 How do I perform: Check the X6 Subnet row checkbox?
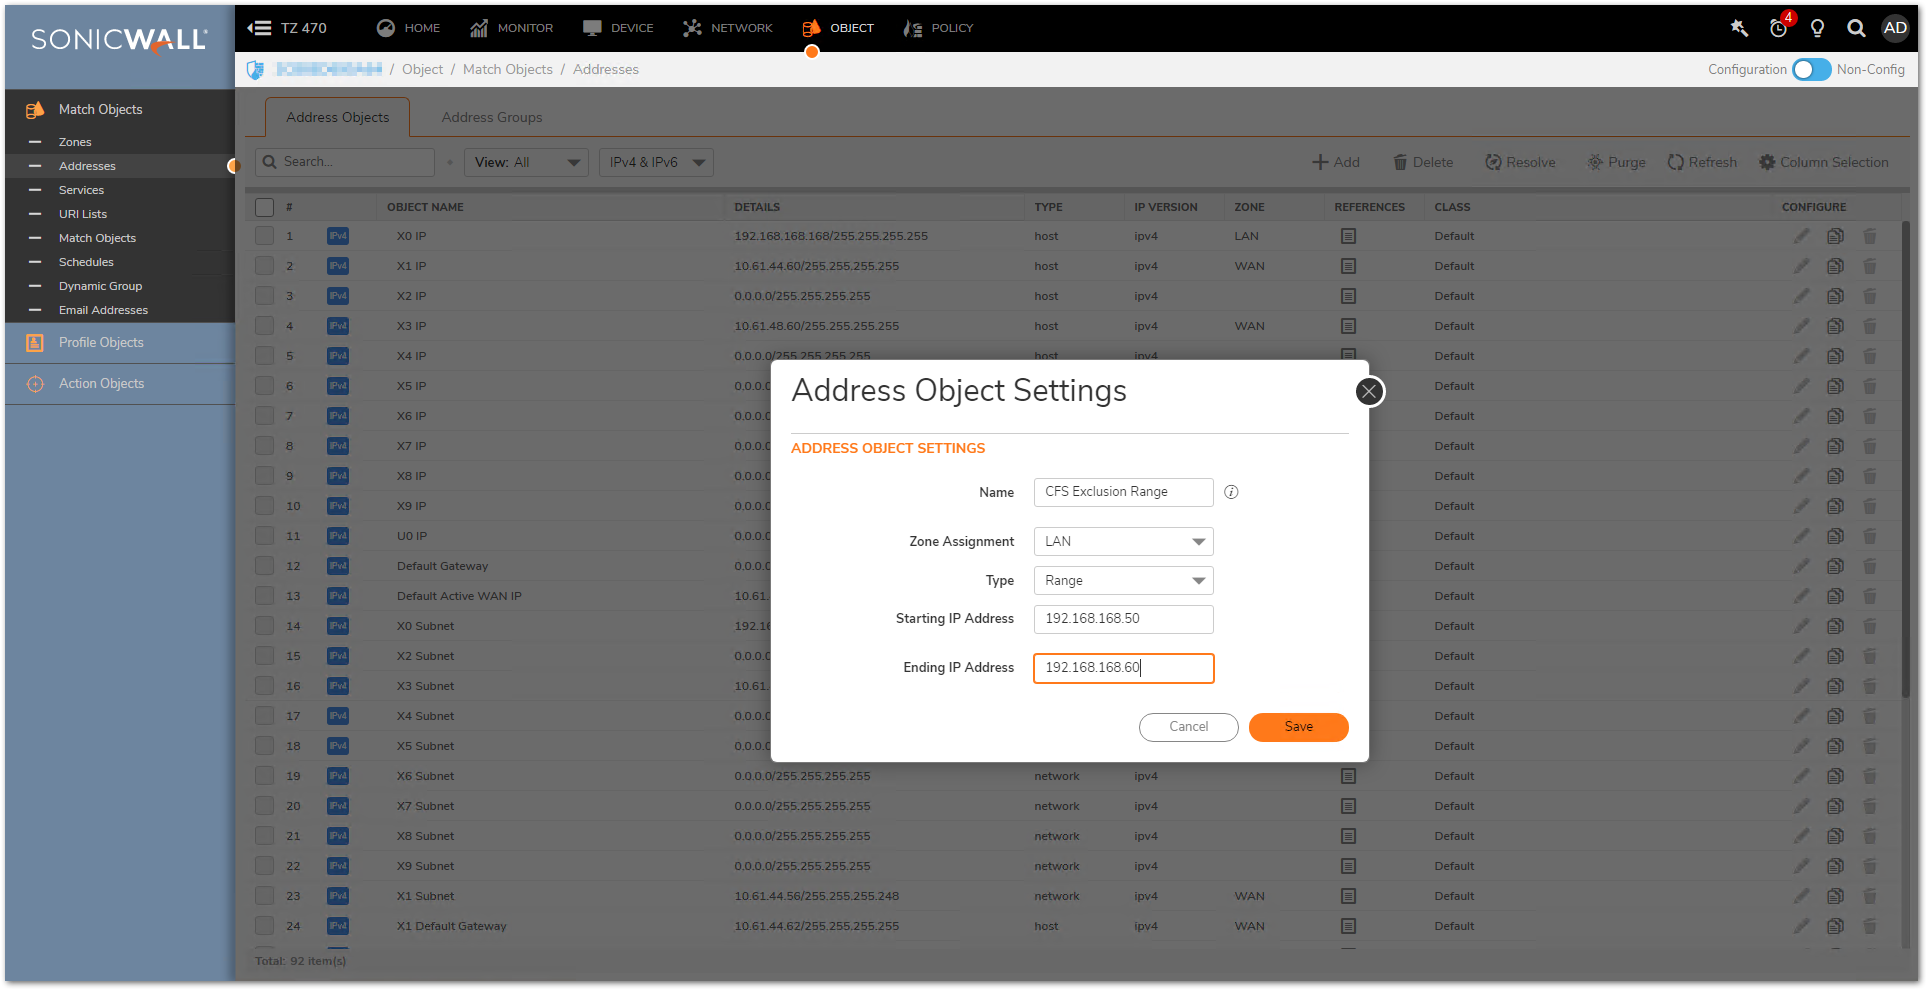point(264,776)
